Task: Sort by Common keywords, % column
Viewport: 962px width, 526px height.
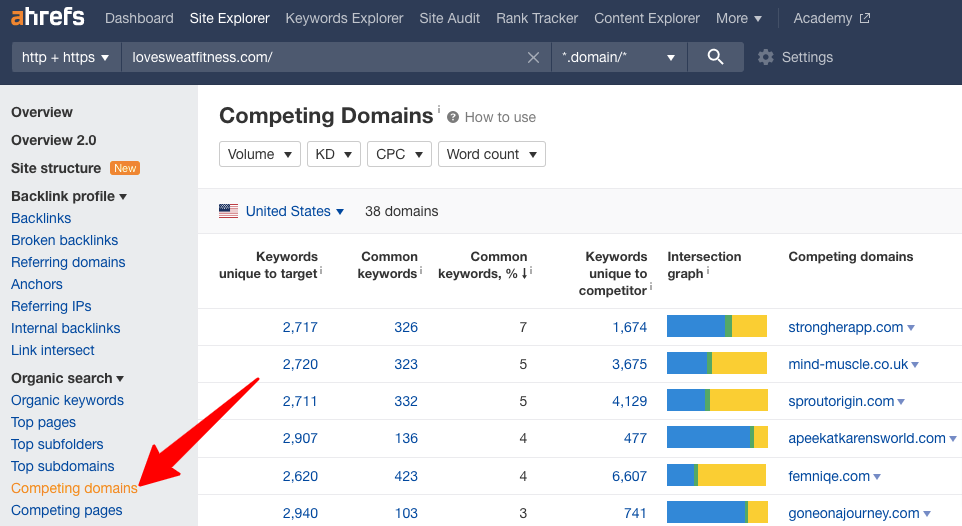Action: point(483,265)
